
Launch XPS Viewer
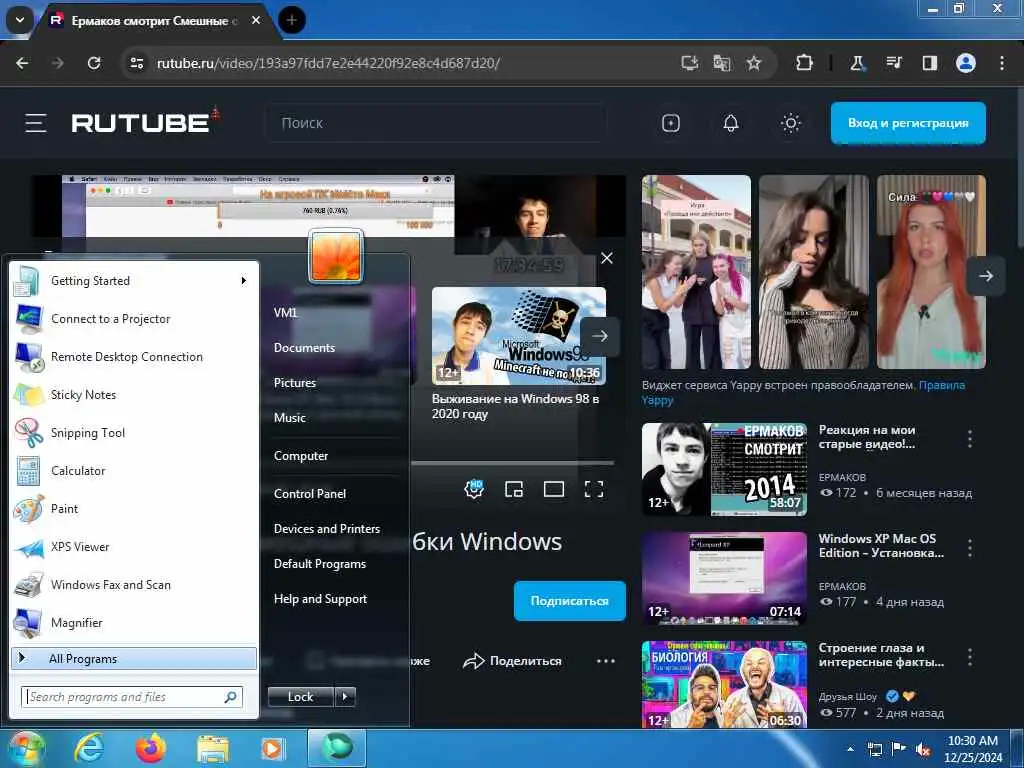coord(133,547)
